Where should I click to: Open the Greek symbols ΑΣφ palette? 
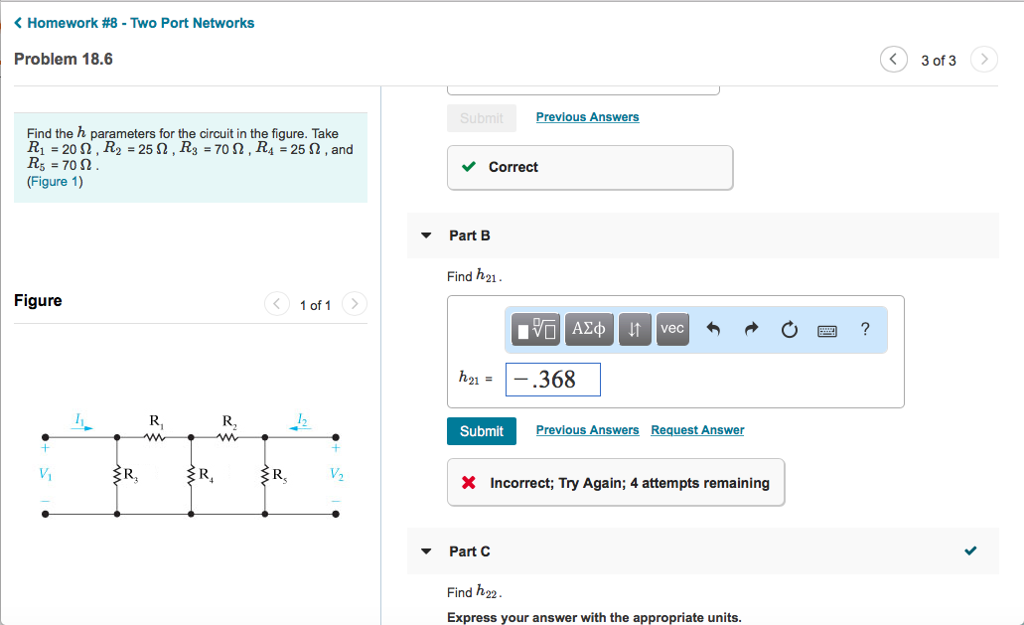tap(589, 329)
